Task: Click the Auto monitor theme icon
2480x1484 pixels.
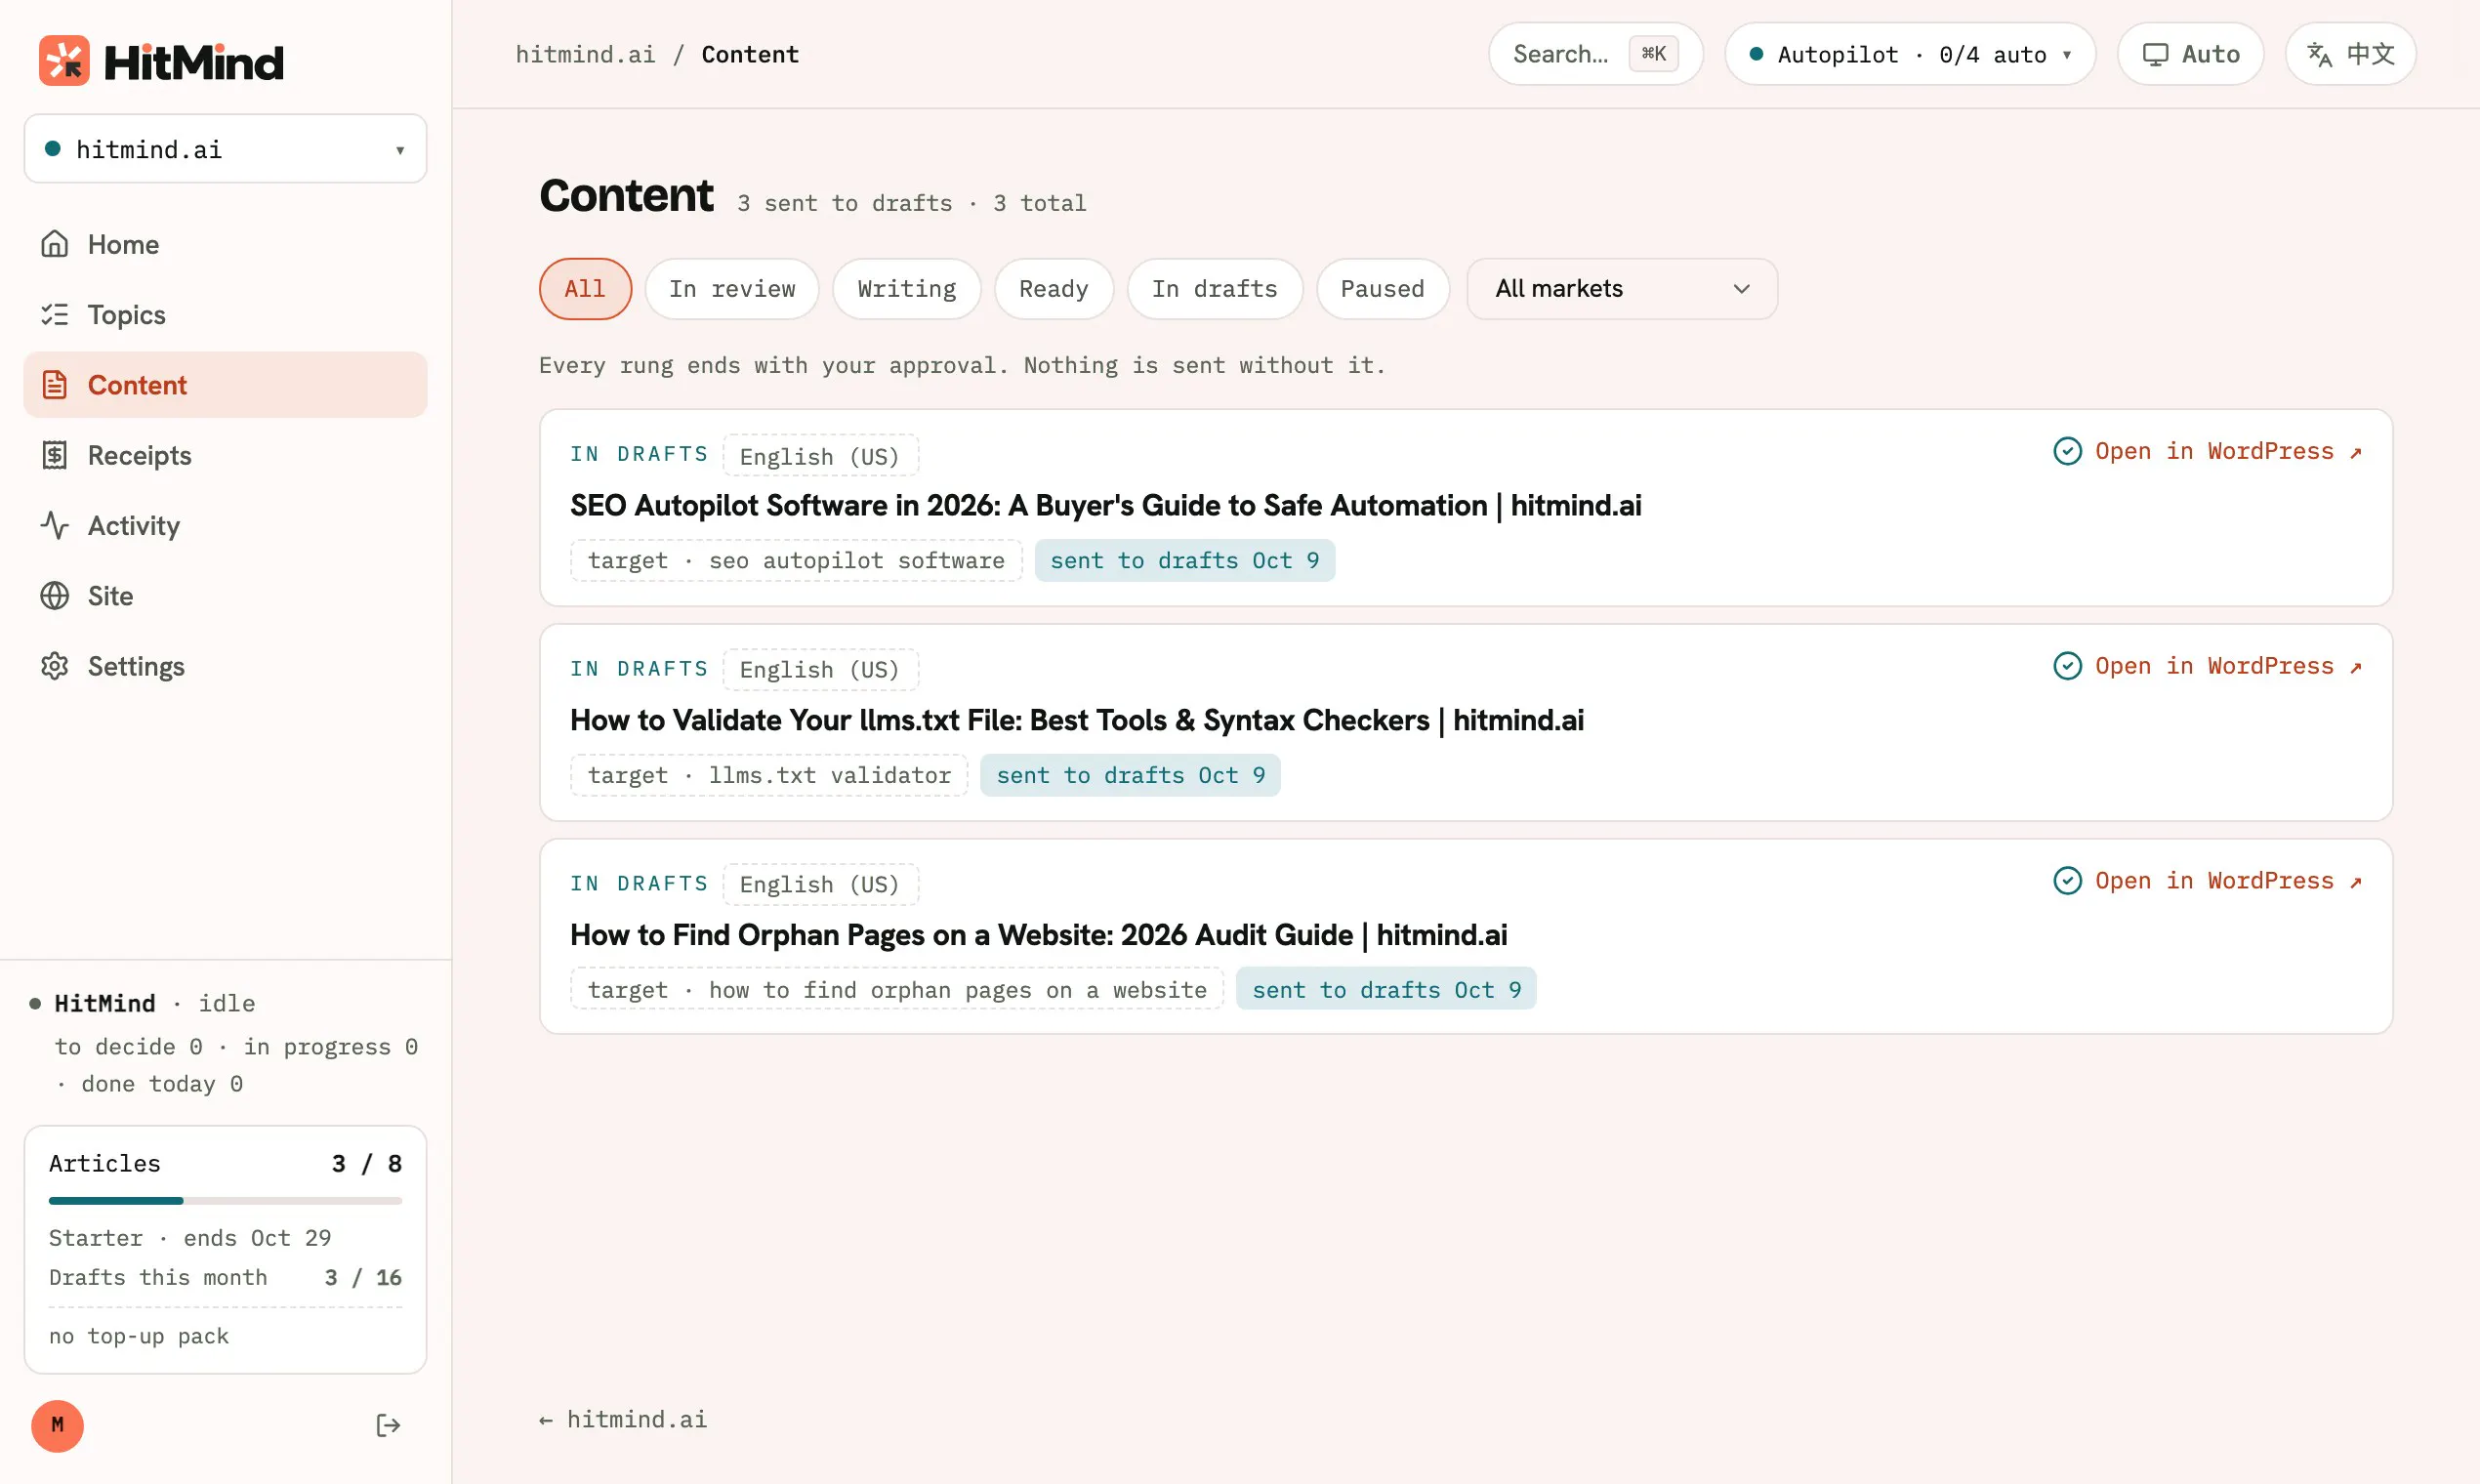Action: point(2155,54)
